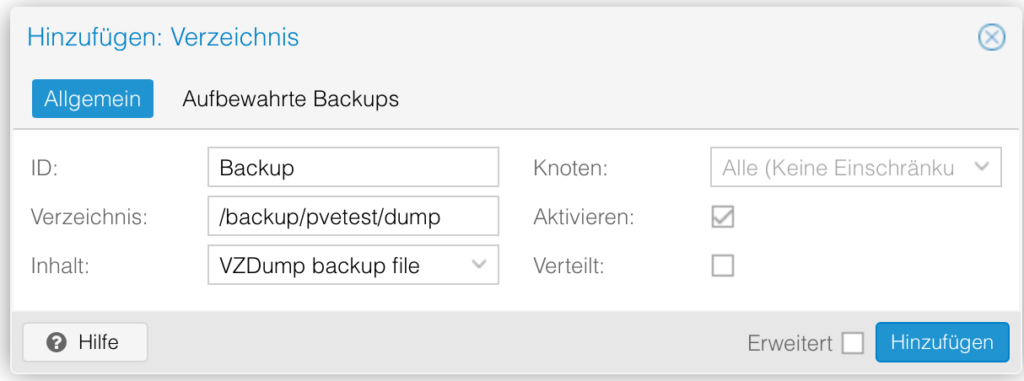Click the Aktivieren: field label

pos(584,217)
